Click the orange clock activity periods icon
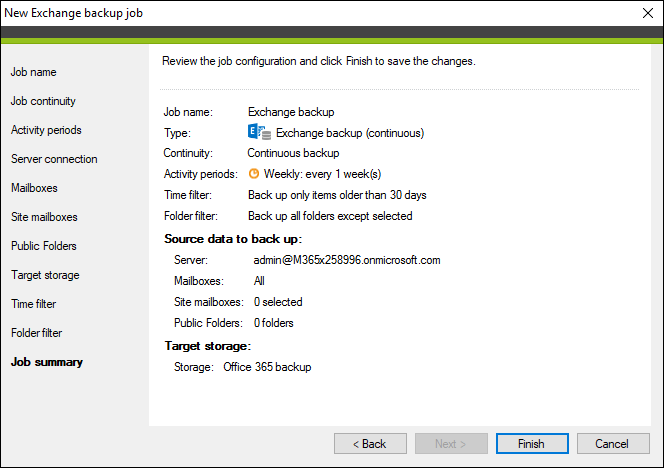Screen dimensions: 664x468 (x=254, y=174)
